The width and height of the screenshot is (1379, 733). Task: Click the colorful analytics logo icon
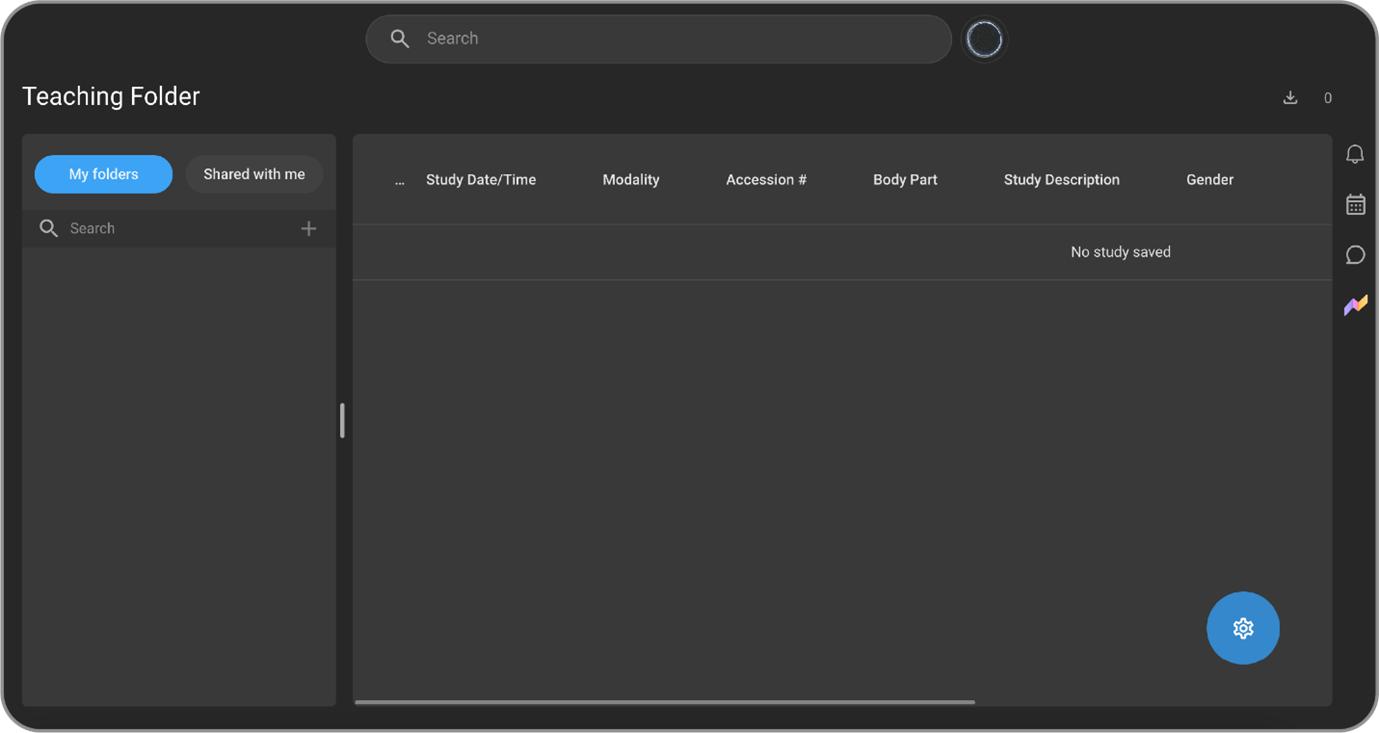tap(1355, 305)
